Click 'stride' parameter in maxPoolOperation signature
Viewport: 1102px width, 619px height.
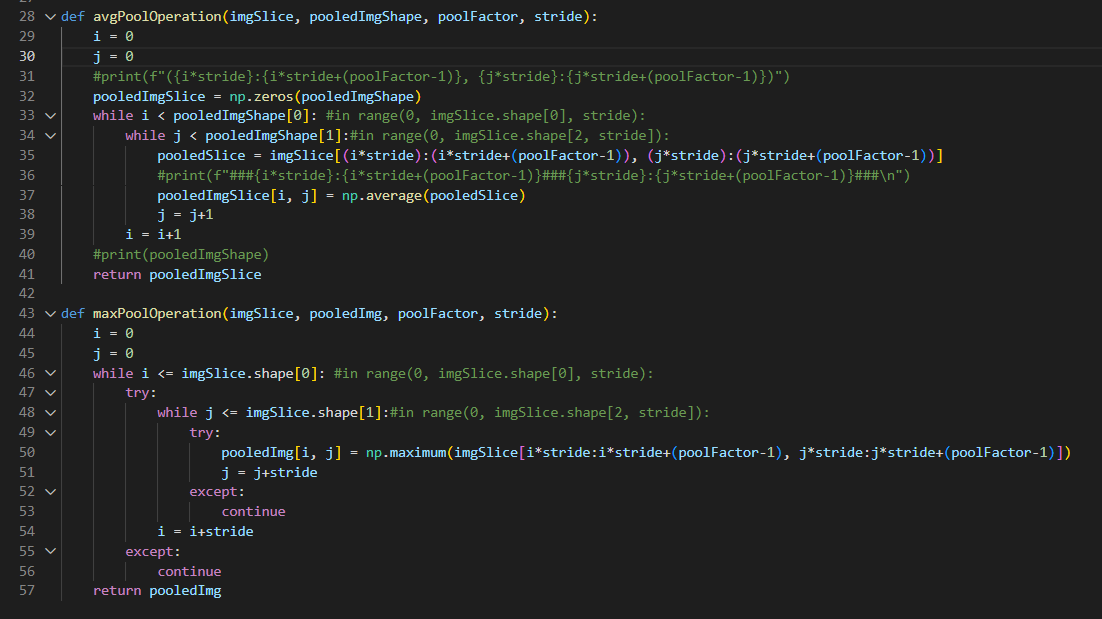(518, 313)
